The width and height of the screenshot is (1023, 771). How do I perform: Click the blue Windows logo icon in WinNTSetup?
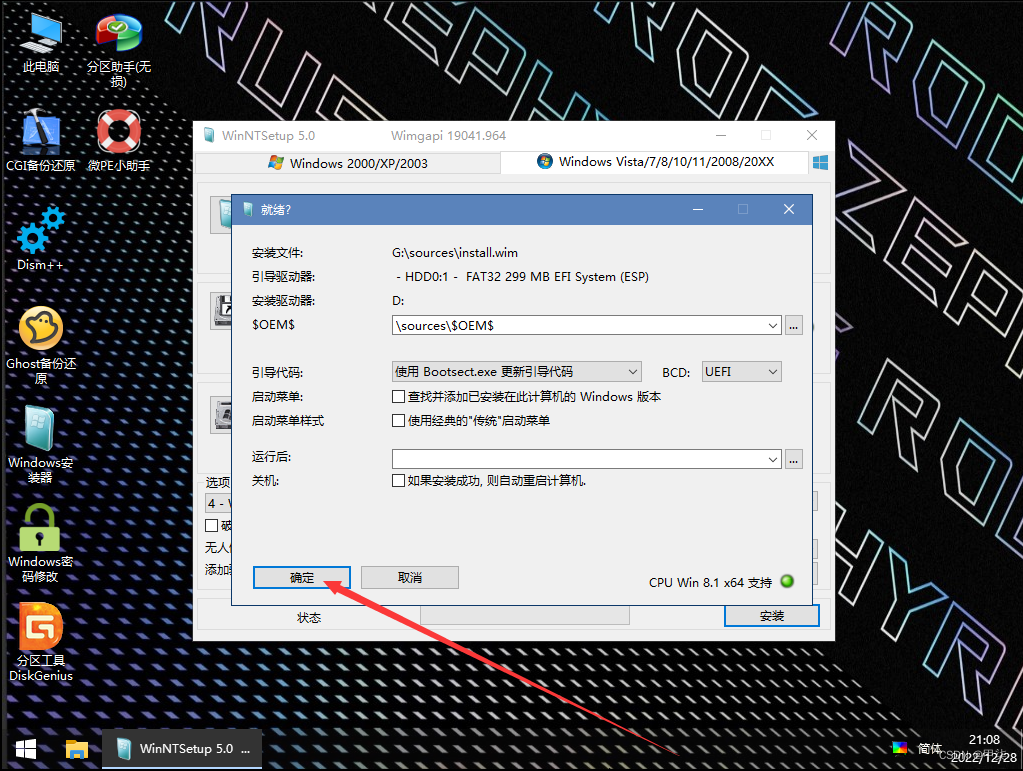coord(821,162)
